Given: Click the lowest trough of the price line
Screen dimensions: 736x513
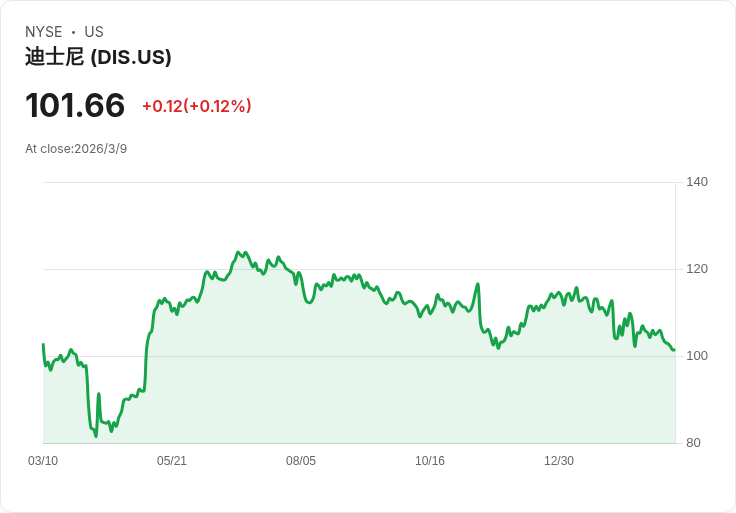Looking at the screenshot, I should 96,436.
